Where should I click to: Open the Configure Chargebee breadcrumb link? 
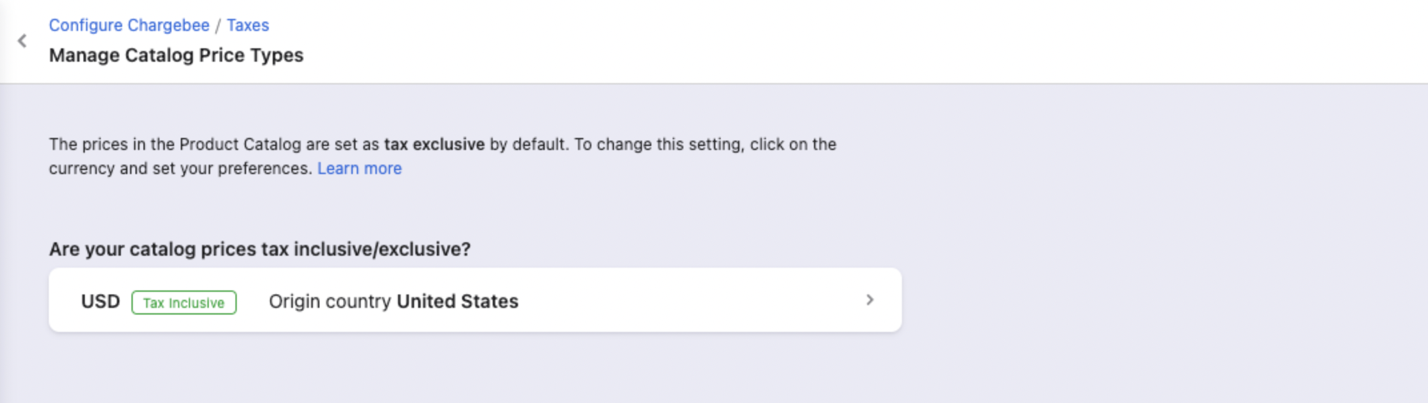[128, 25]
